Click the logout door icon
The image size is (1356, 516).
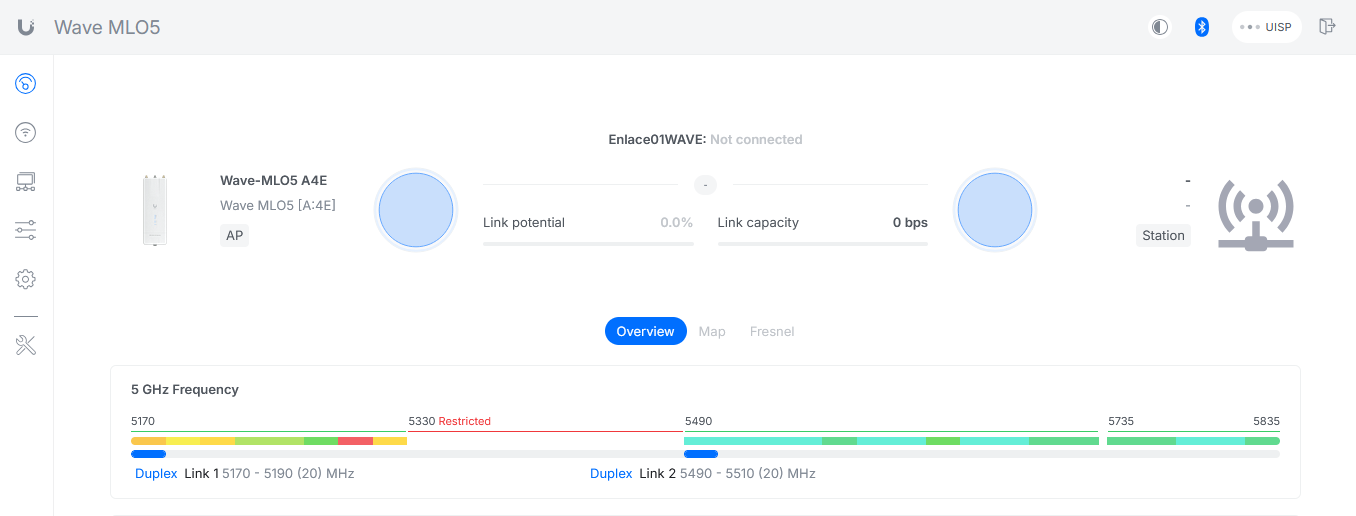1327,27
